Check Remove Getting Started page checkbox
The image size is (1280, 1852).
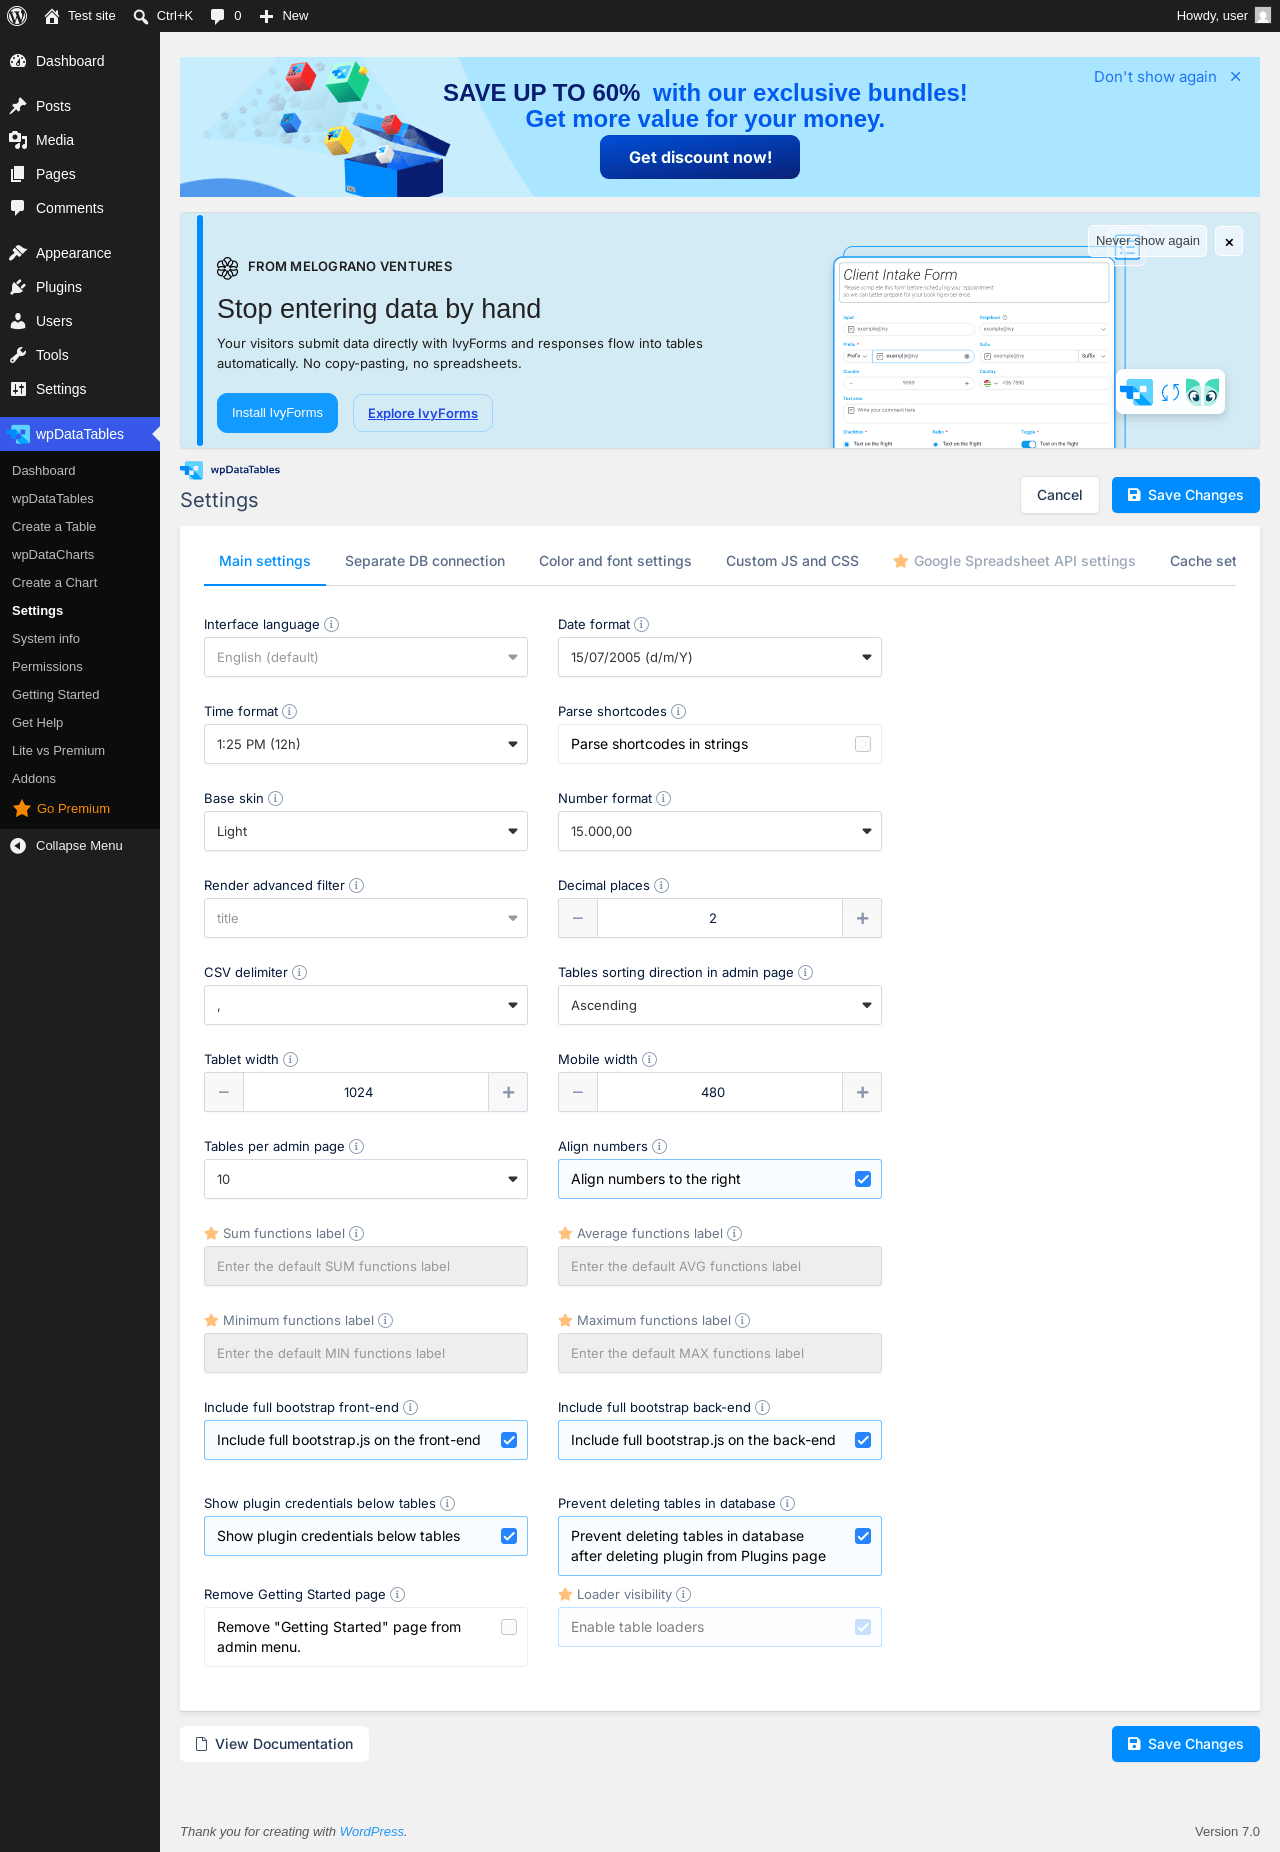[x=509, y=1627]
